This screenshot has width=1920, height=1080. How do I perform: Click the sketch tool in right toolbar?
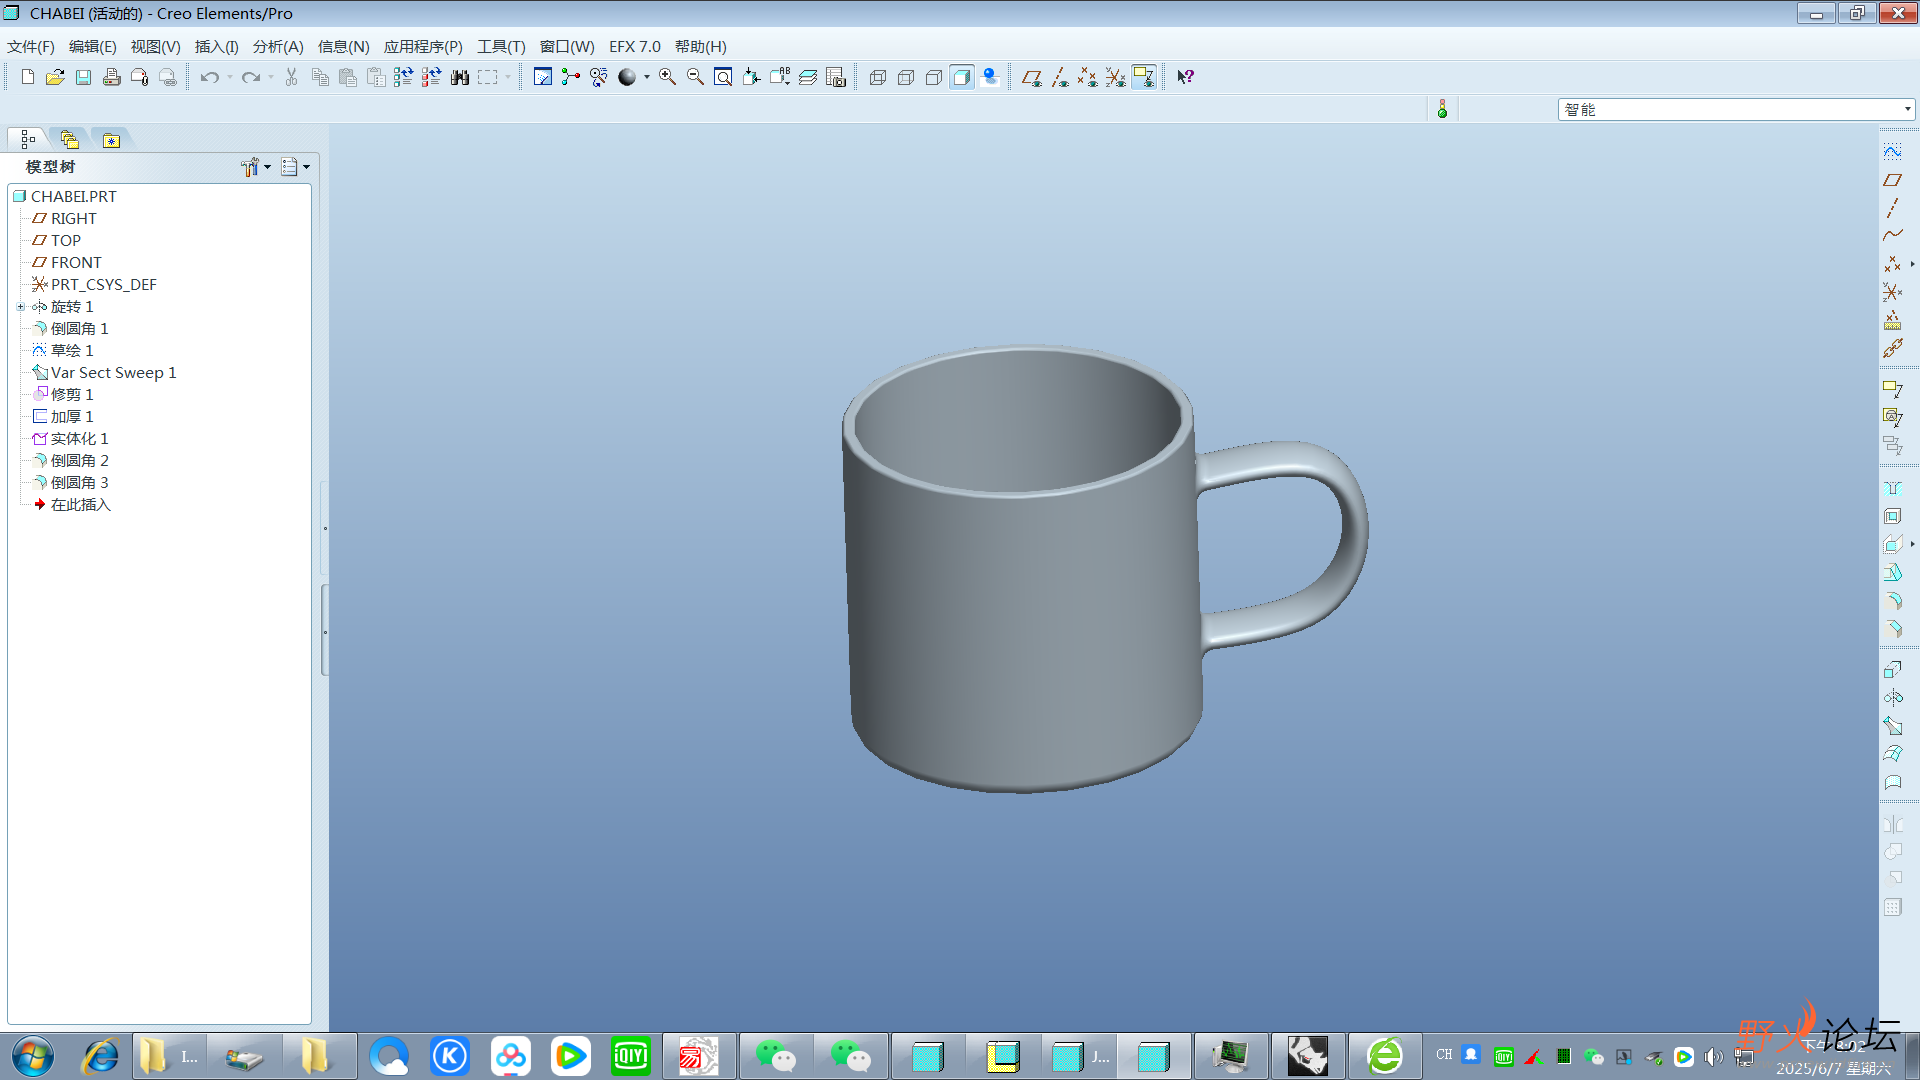pos(1893,152)
